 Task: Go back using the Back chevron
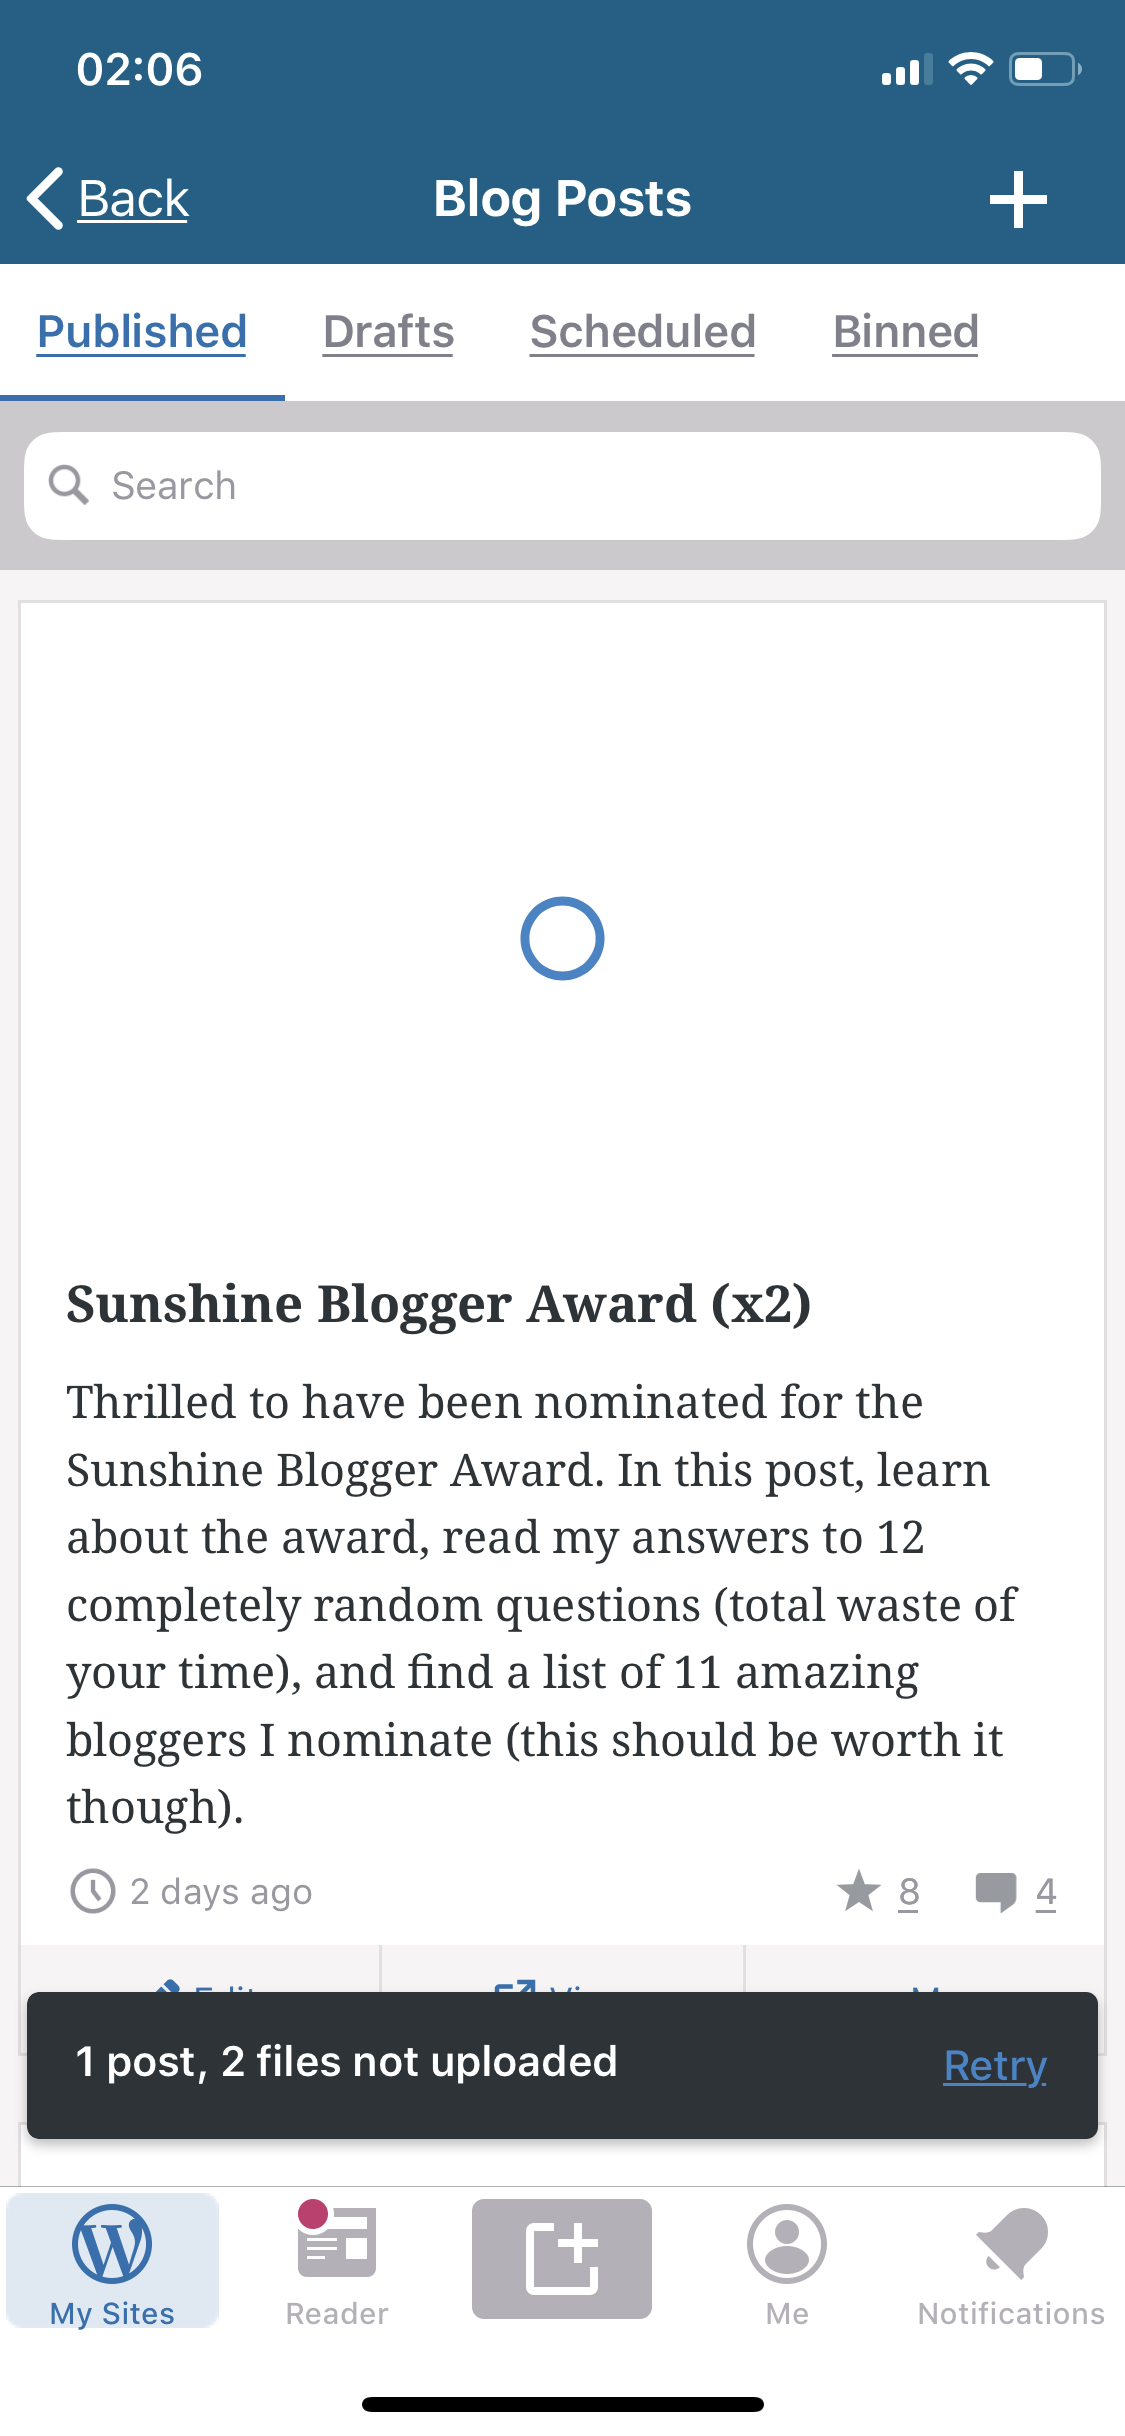pos(46,199)
